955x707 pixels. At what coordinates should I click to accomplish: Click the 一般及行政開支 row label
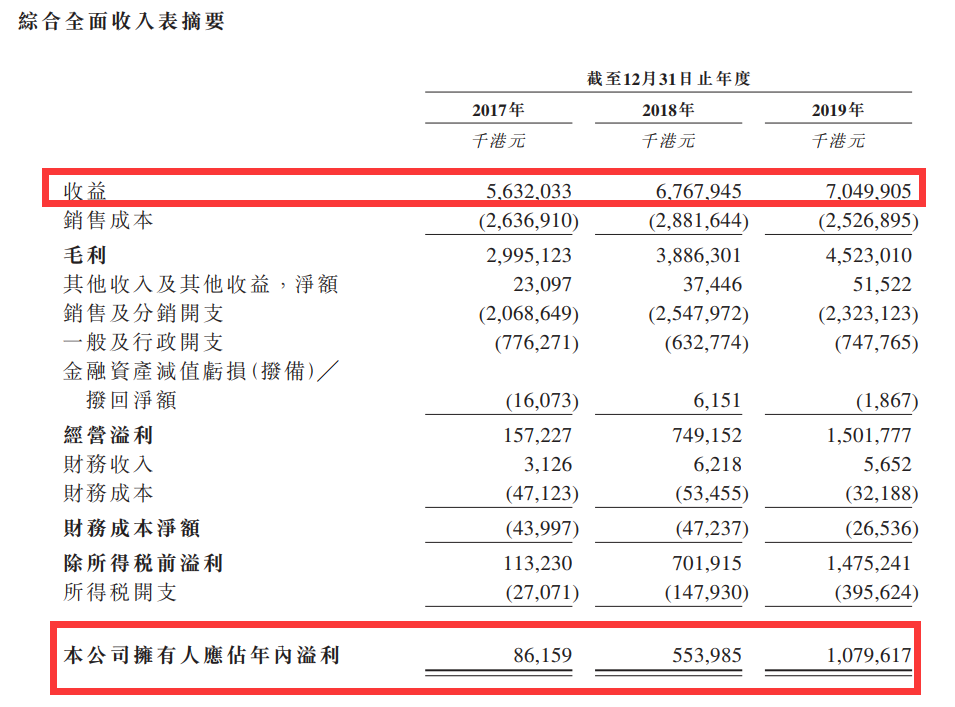tap(143, 342)
